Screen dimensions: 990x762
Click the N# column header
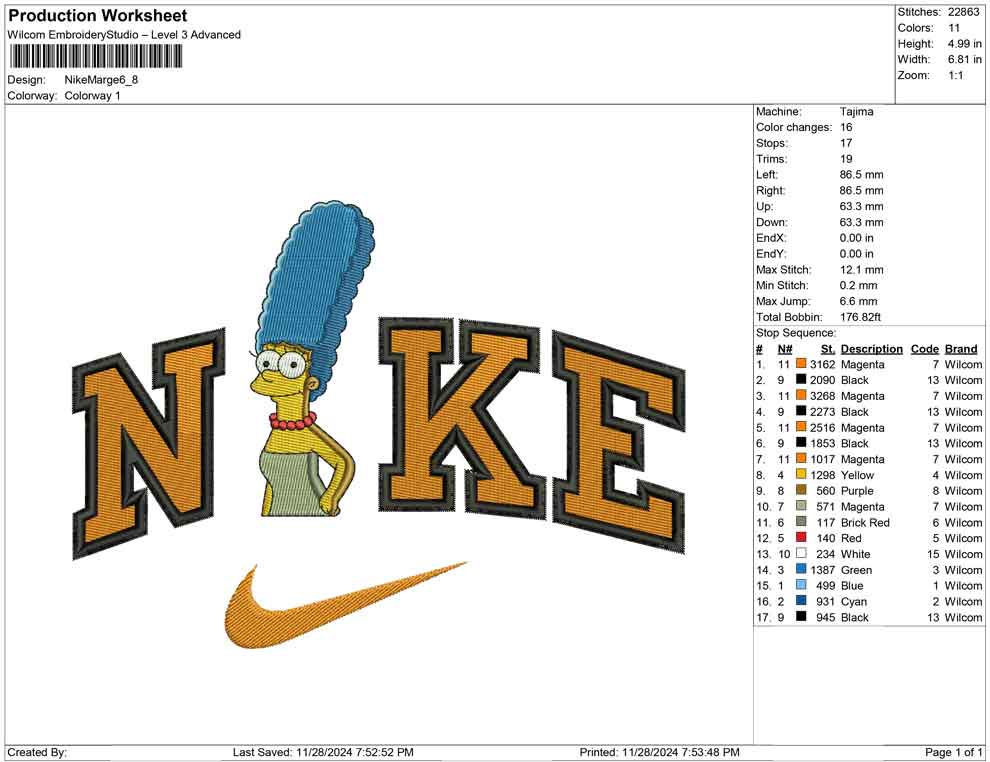(785, 349)
